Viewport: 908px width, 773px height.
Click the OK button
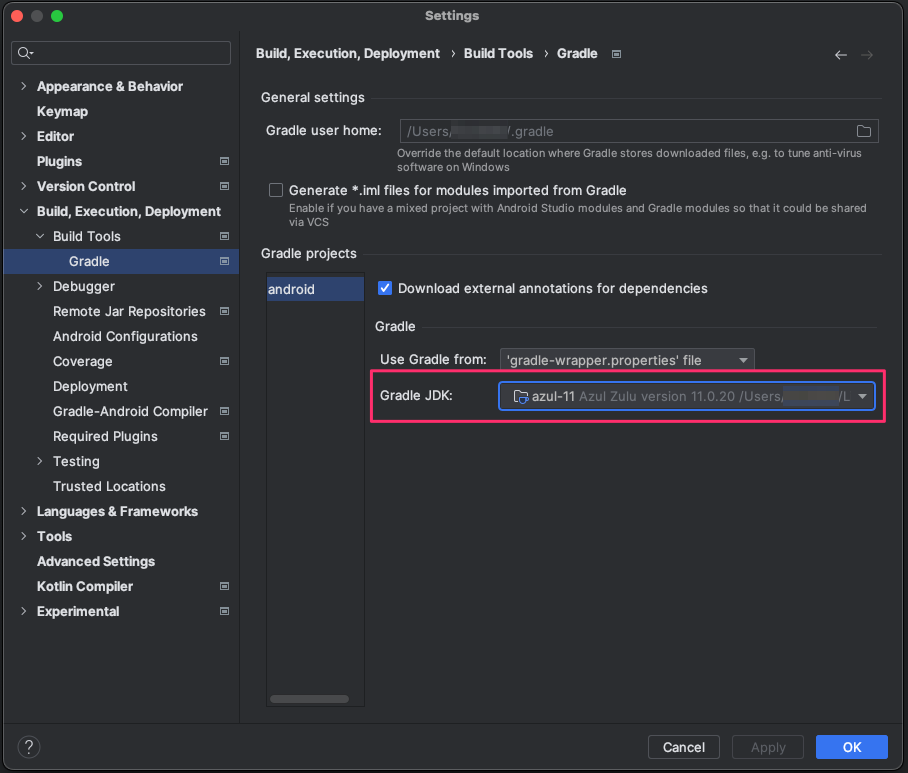tap(851, 747)
